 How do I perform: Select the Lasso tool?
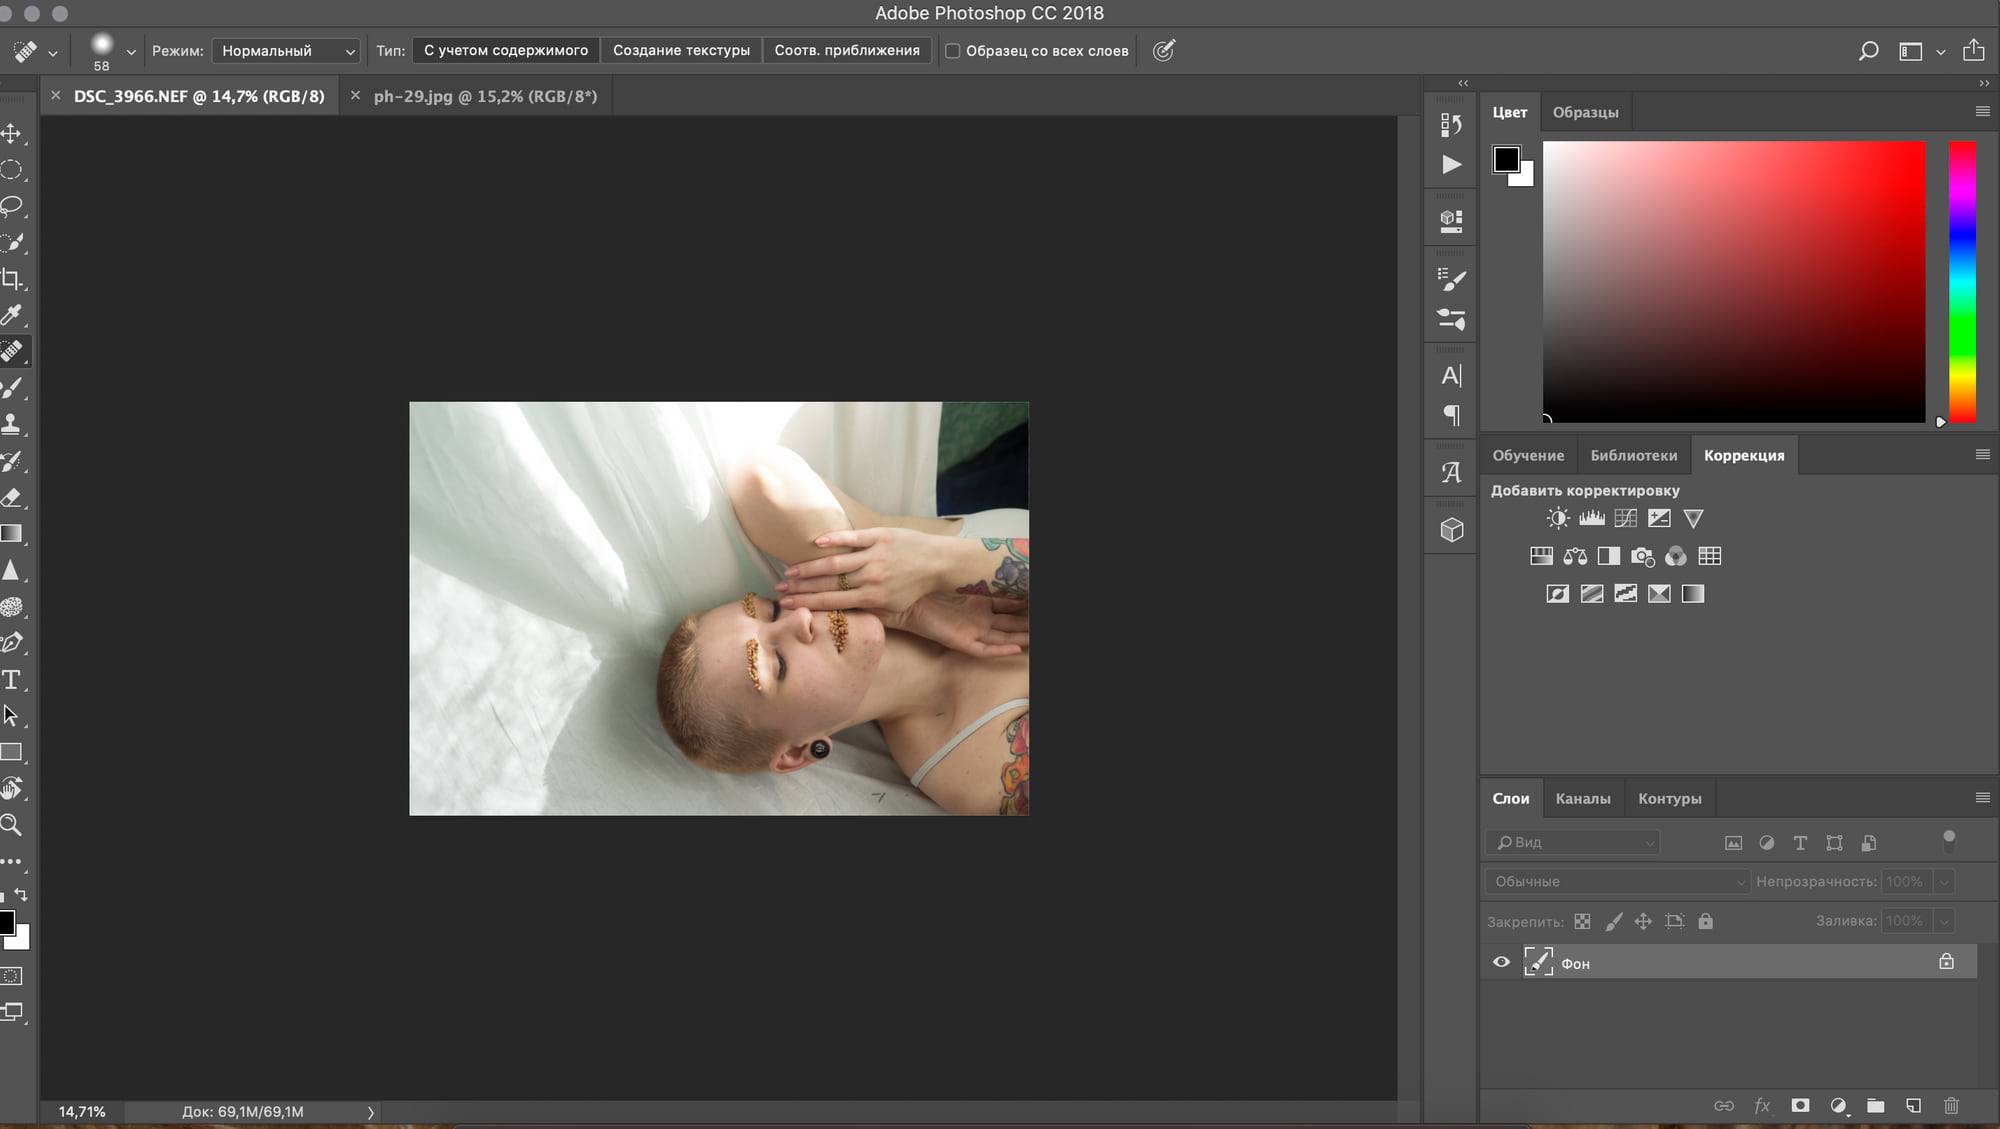pyautogui.click(x=12, y=206)
